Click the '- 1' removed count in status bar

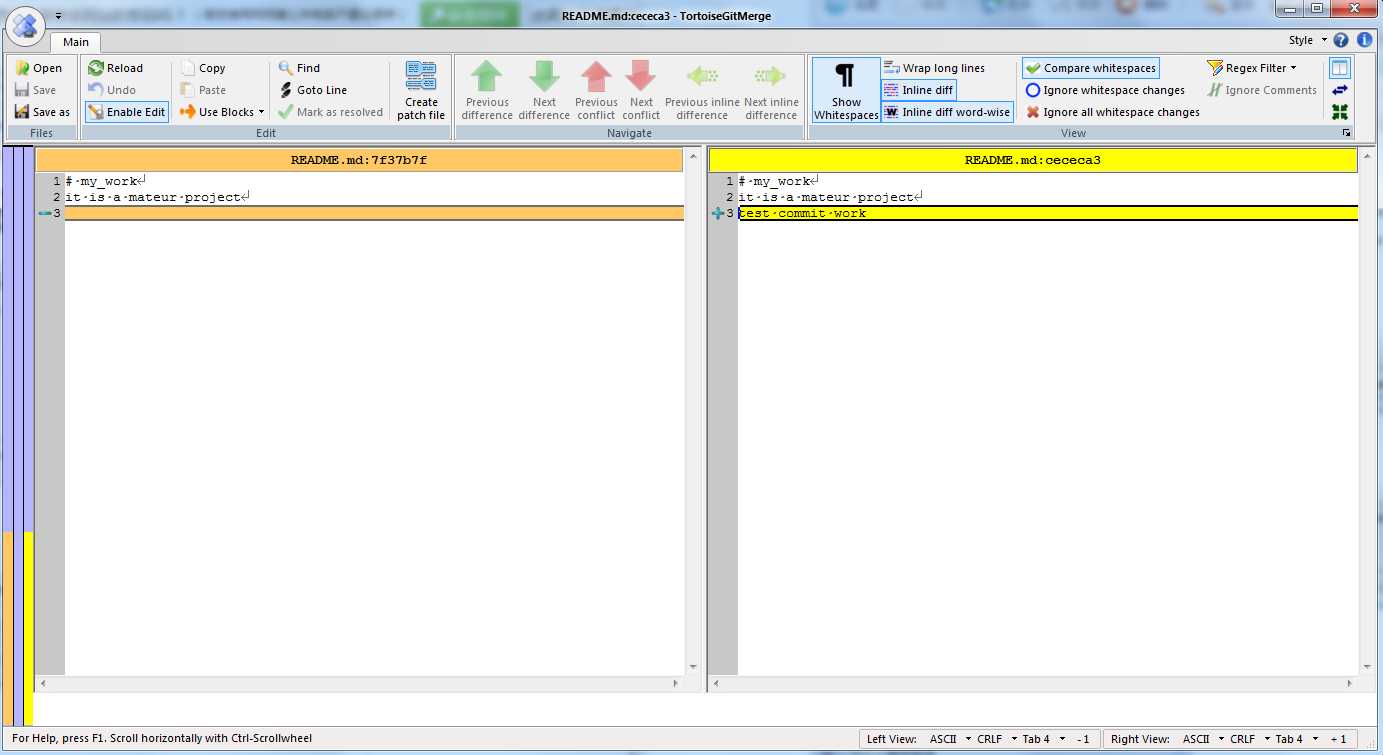coord(1083,739)
